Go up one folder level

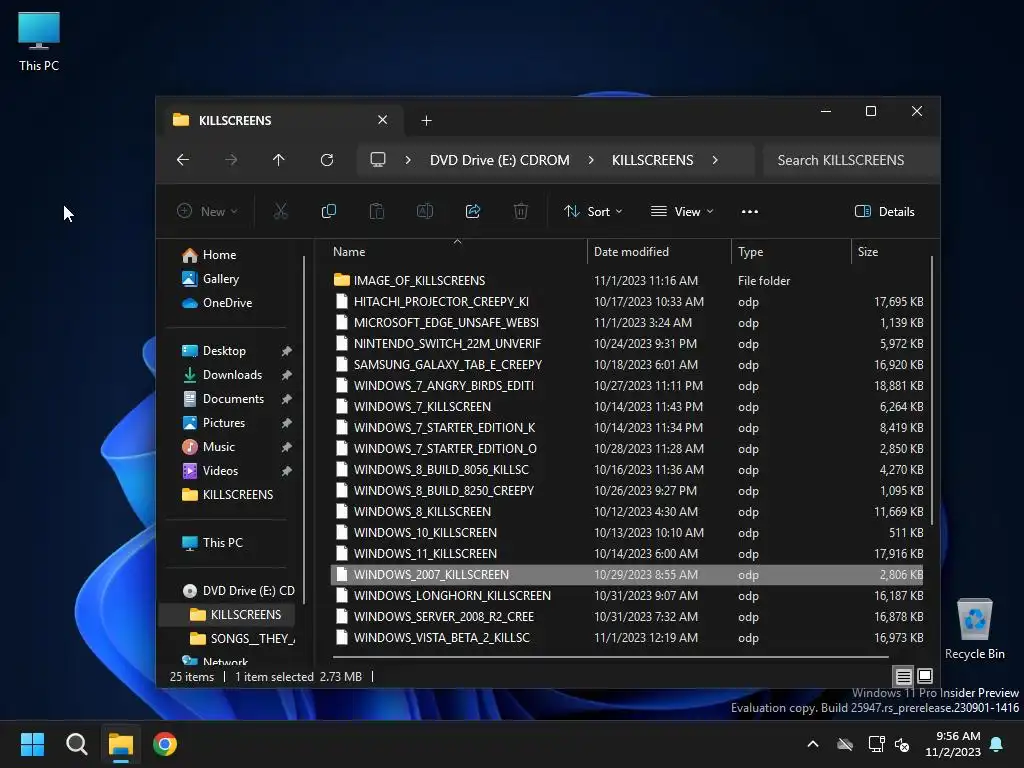(279, 160)
